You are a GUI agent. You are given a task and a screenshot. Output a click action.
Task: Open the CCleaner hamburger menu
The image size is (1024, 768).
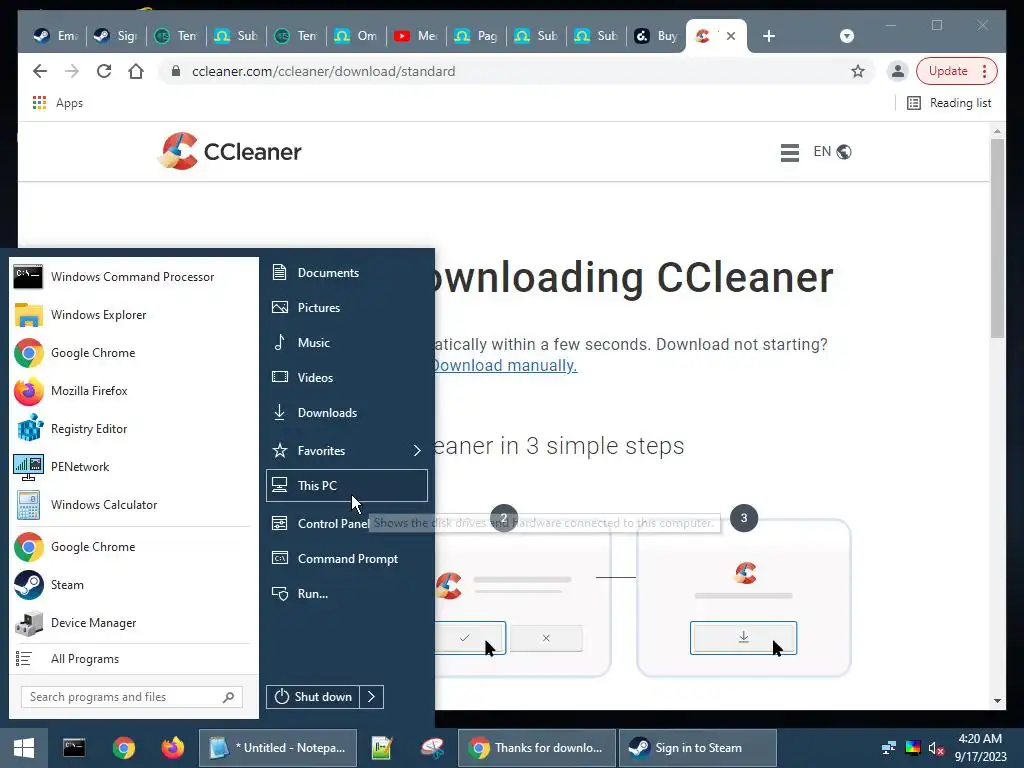(790, 152)
